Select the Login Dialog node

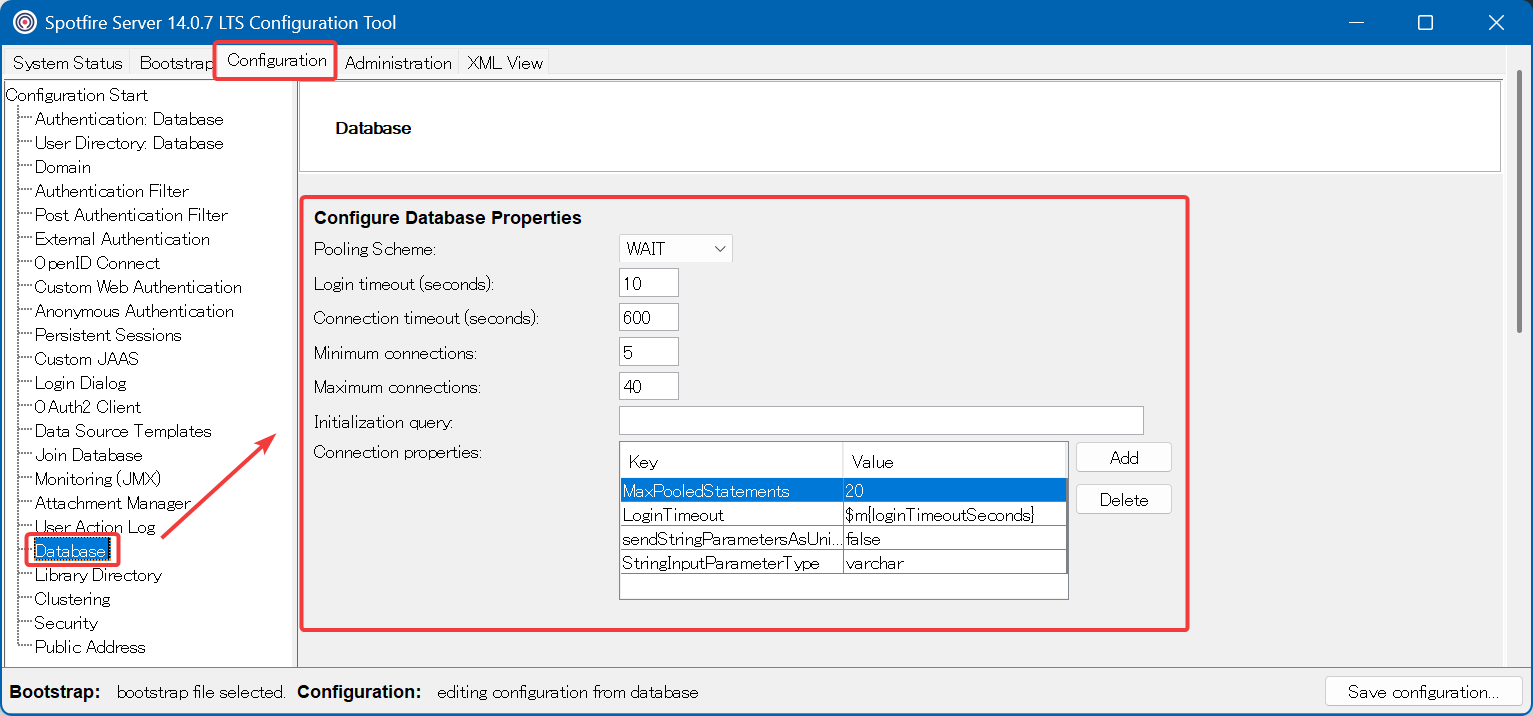(x=81, y=383)
